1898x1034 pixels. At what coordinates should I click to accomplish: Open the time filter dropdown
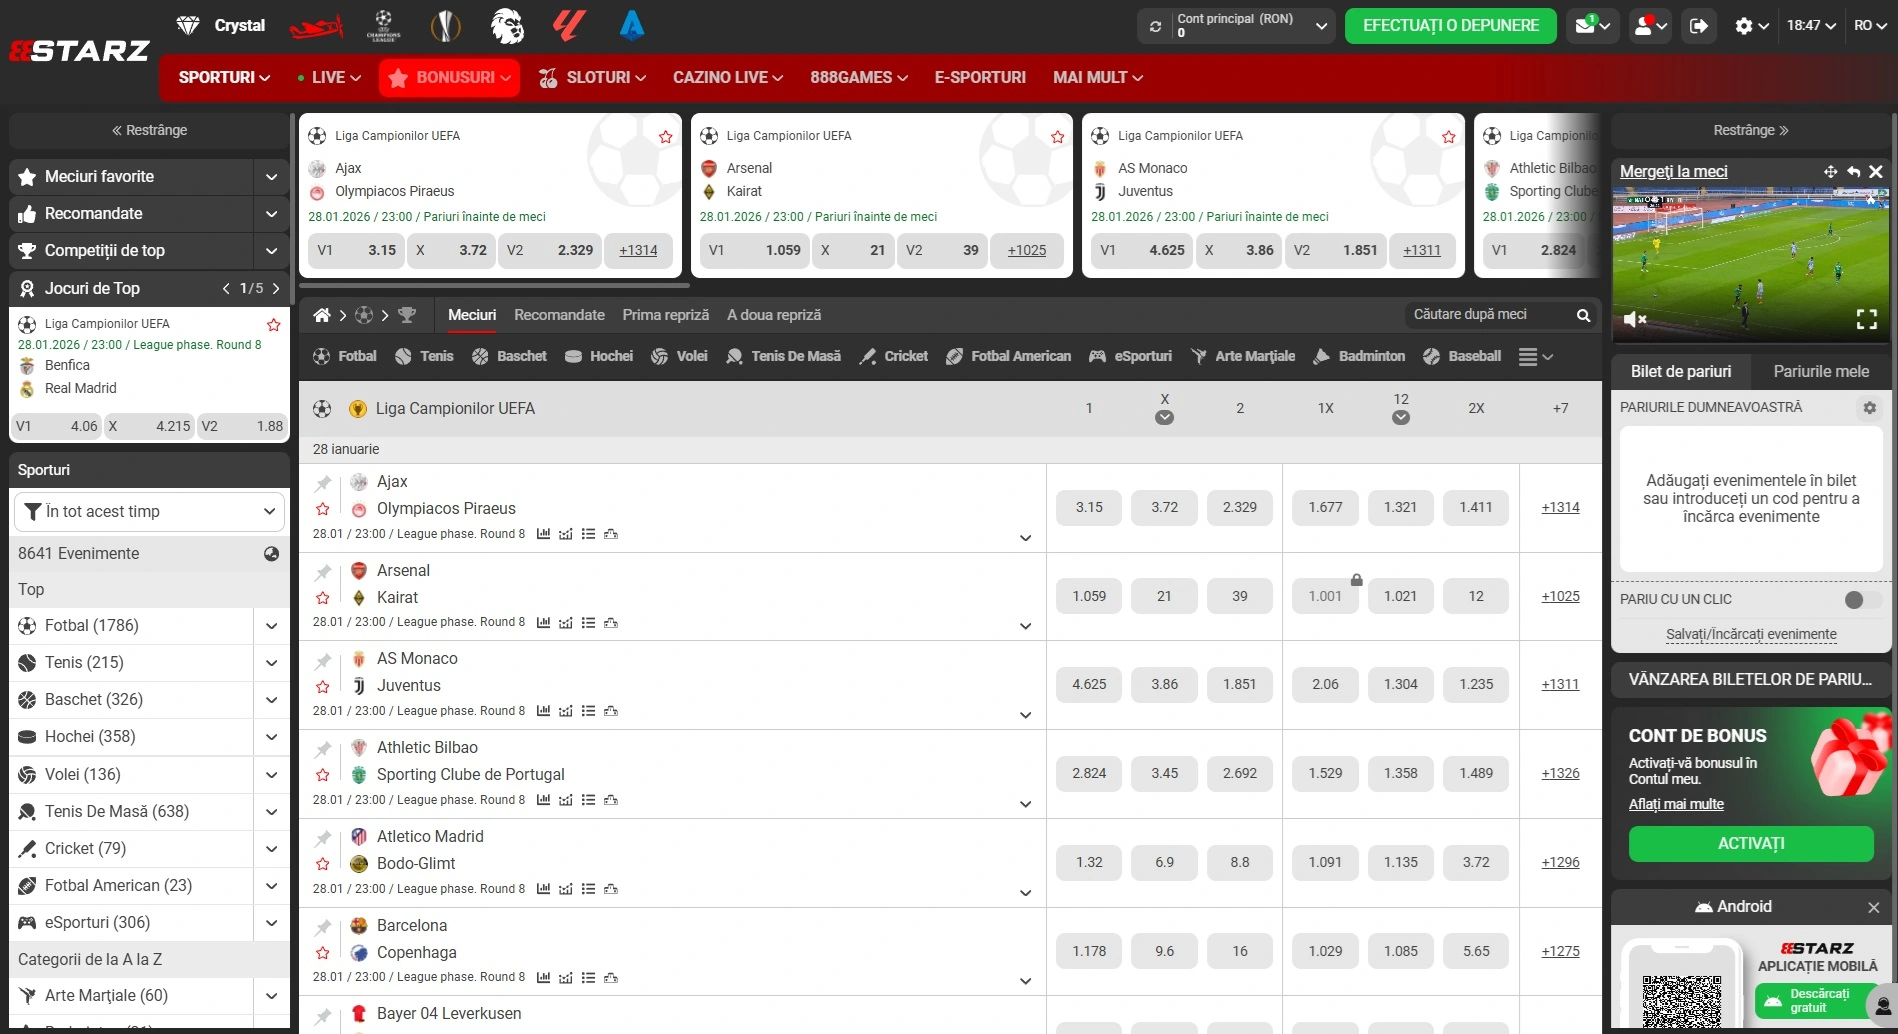tap(150, 512)
